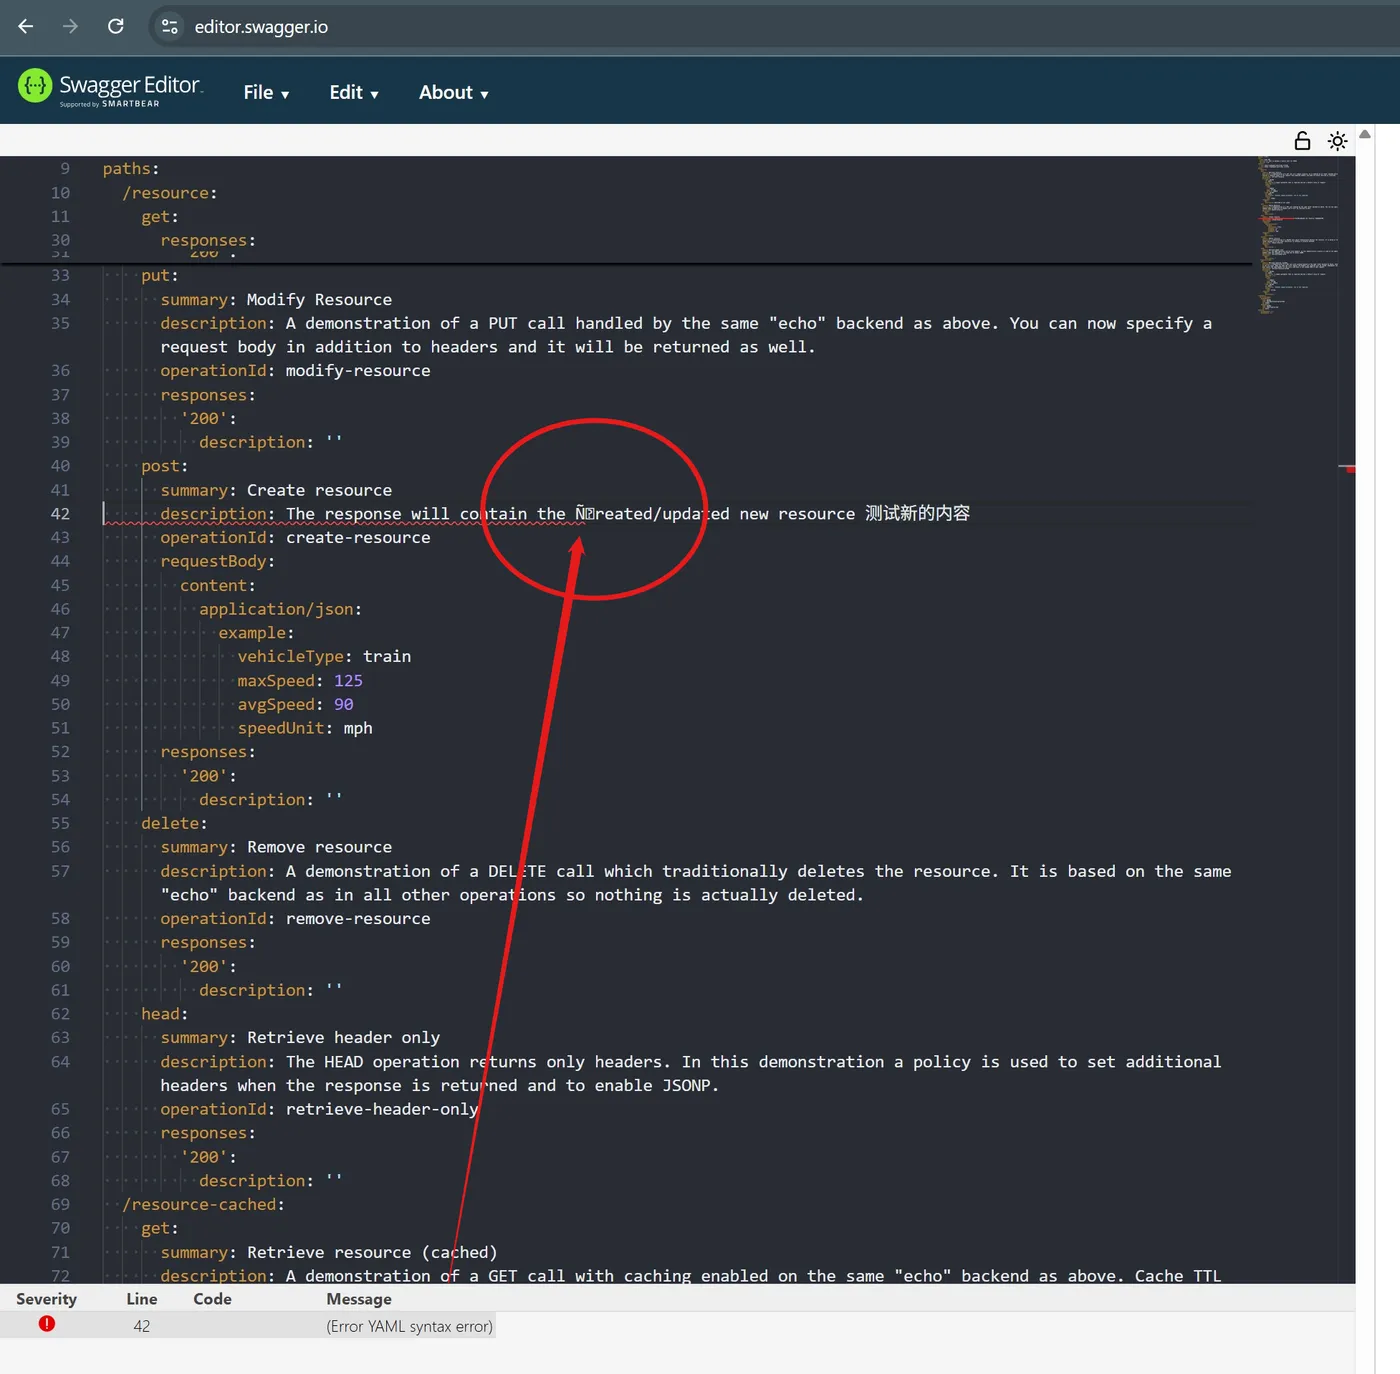Image resolution: width=1400 pixels, height=1374 pixels.
Task: Click the 'head:' key on line 62
Action: pyautogui.click(x=165, y=1015)
